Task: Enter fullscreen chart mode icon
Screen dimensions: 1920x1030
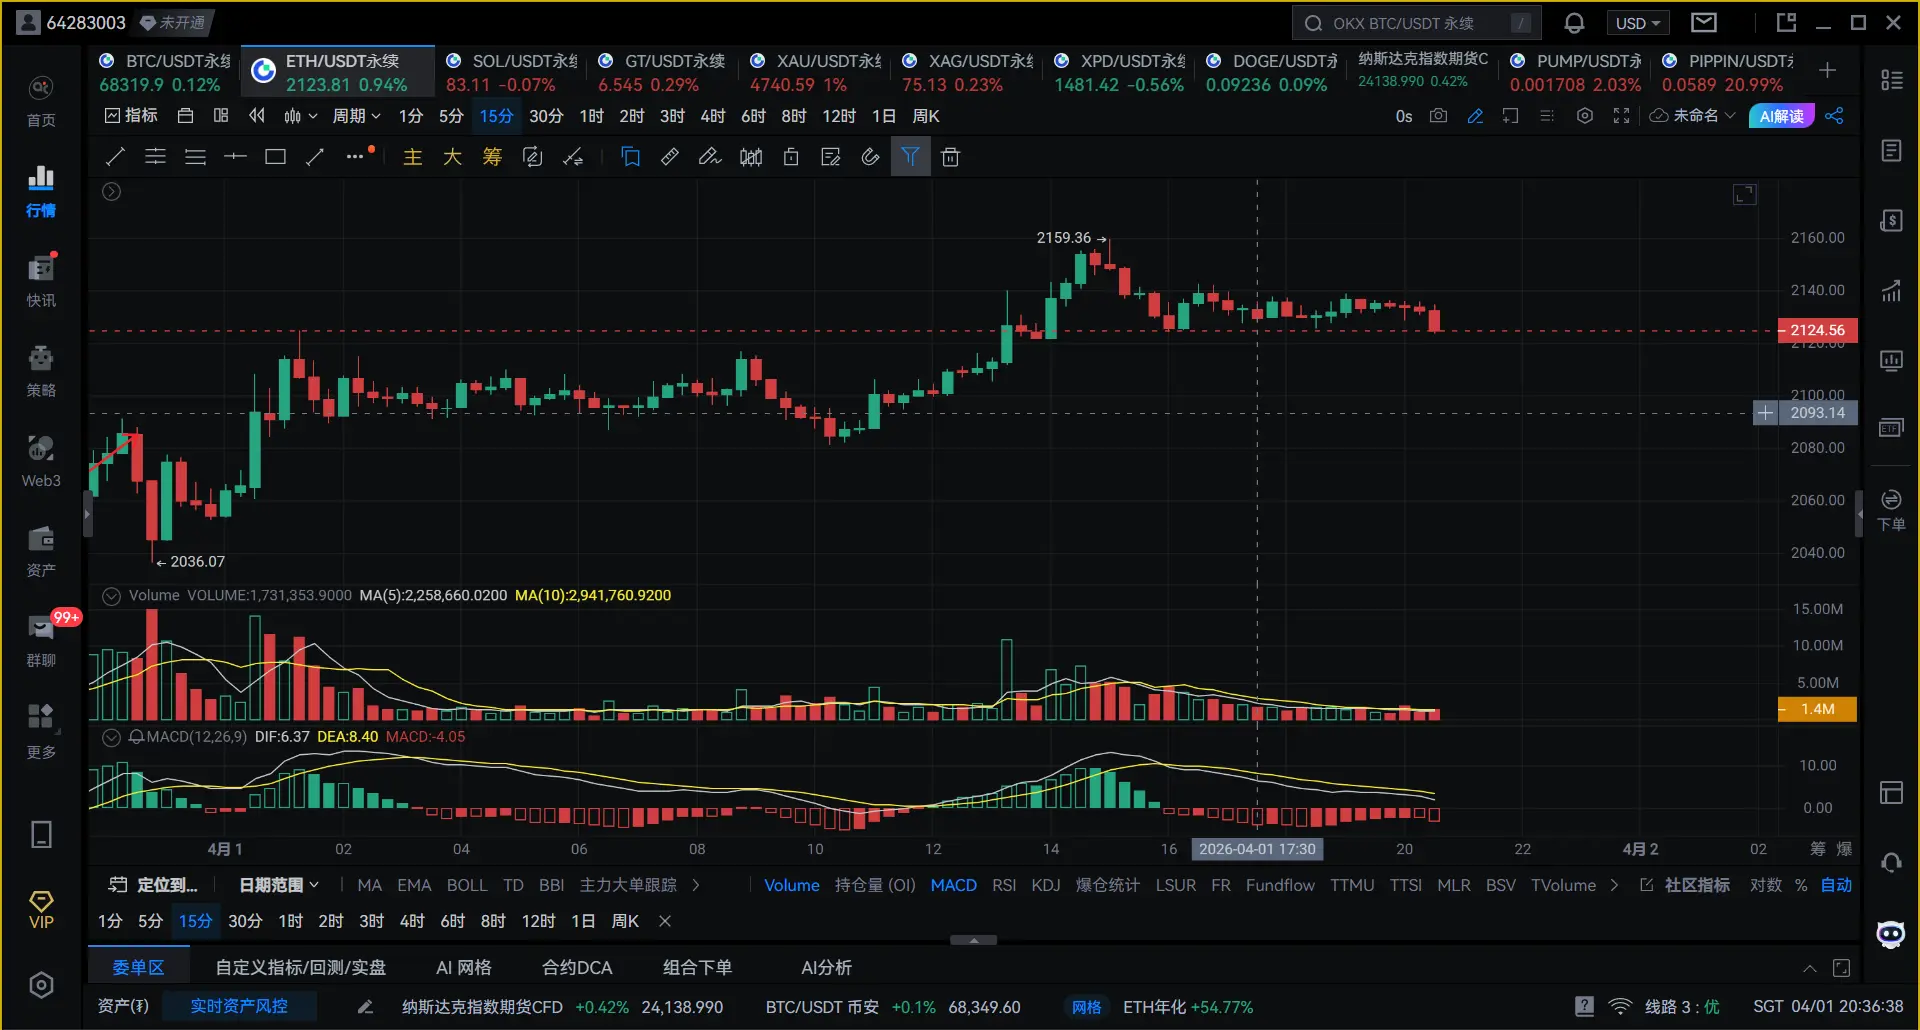Action: 1621,116
